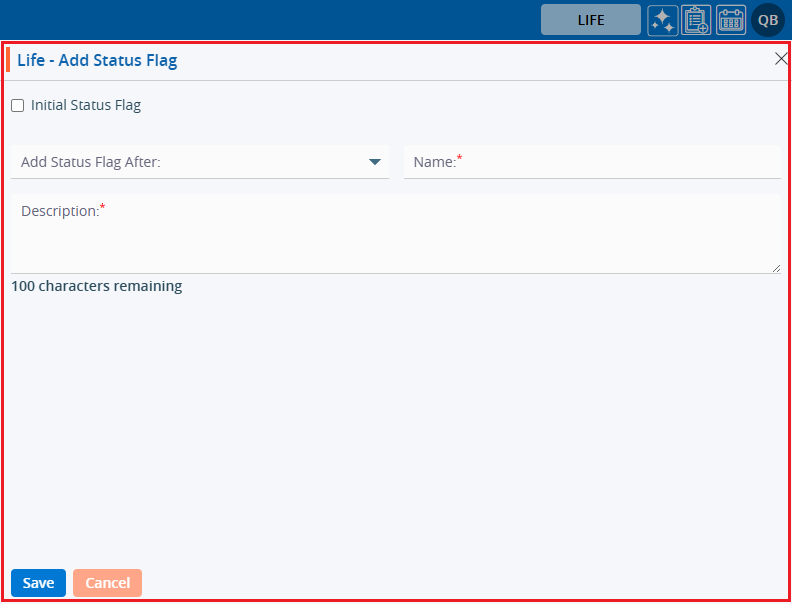Close the Add Status Flag dialog
The width and height of the screenshot is (792, 604).
coord(781,59)
